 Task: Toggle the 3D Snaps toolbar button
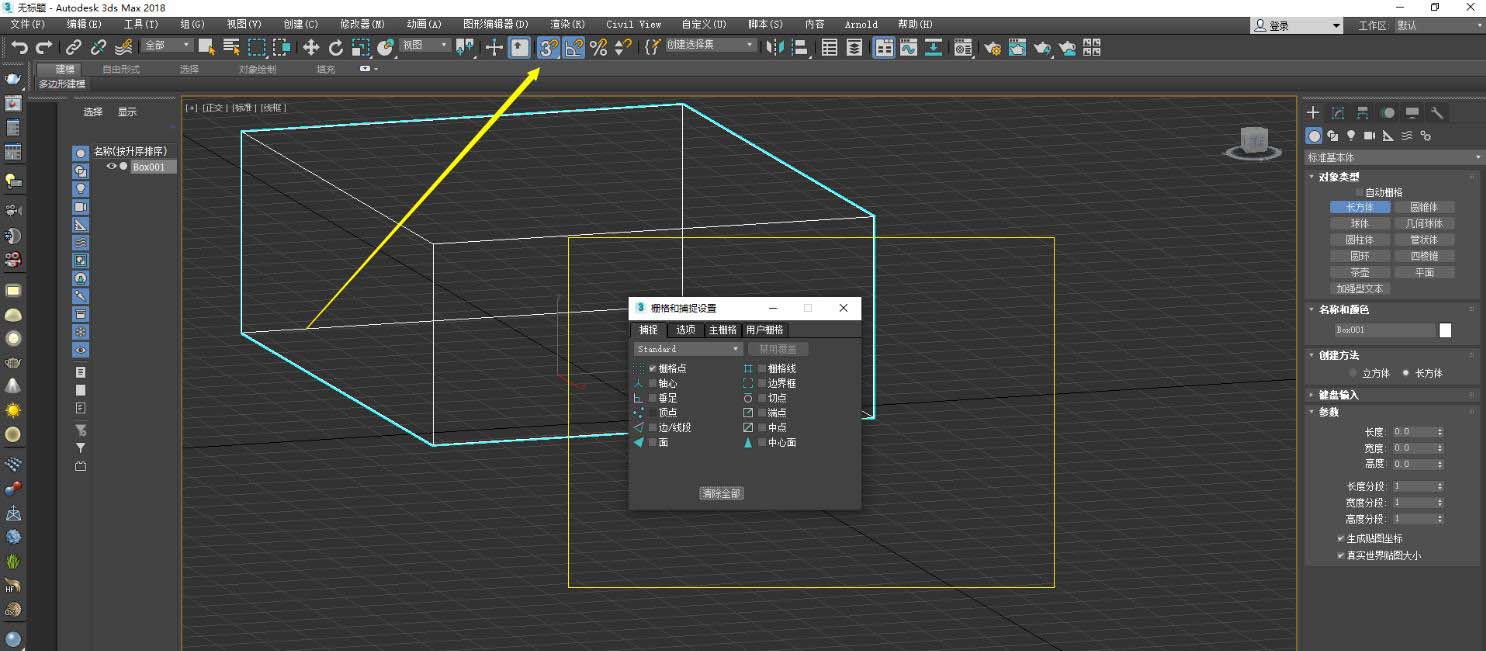[x=548, y=47]
